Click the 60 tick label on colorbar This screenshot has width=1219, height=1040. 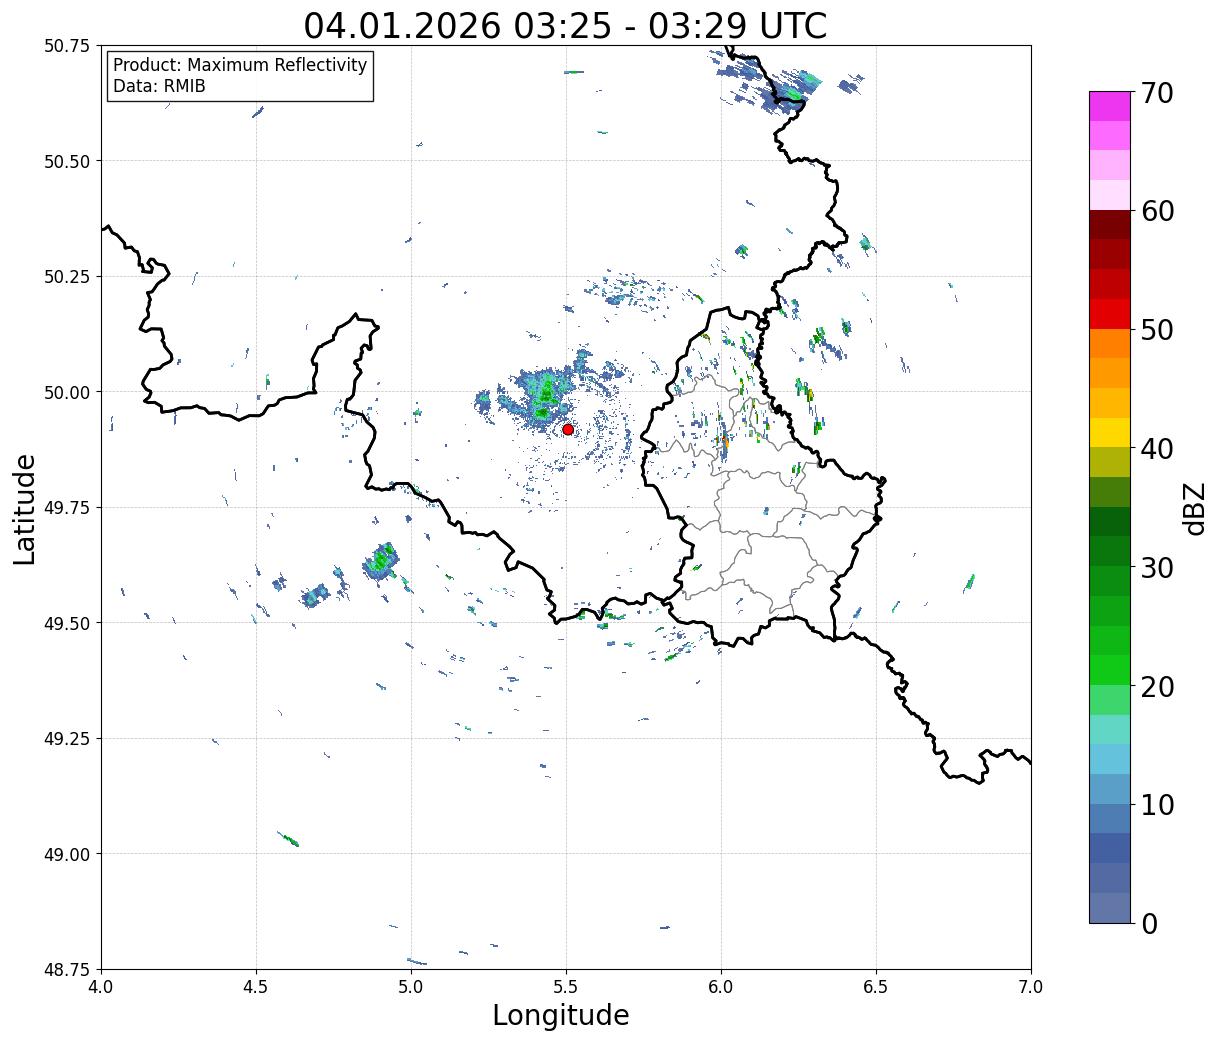(1157, 211)
